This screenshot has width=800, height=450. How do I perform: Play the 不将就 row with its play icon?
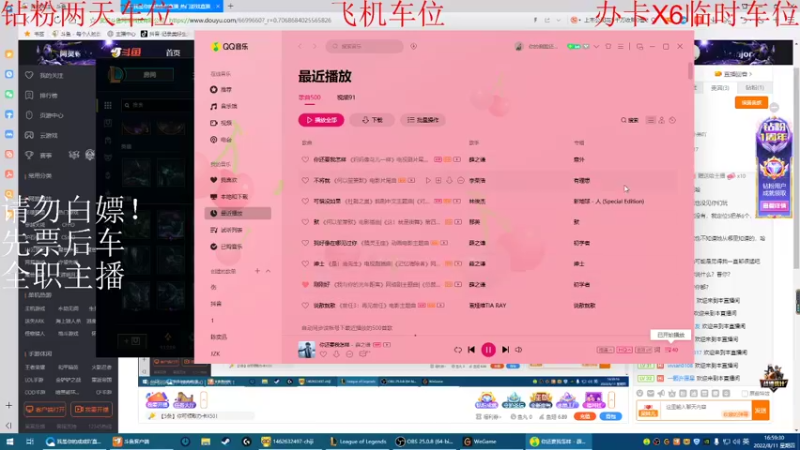tap(428, 181)
